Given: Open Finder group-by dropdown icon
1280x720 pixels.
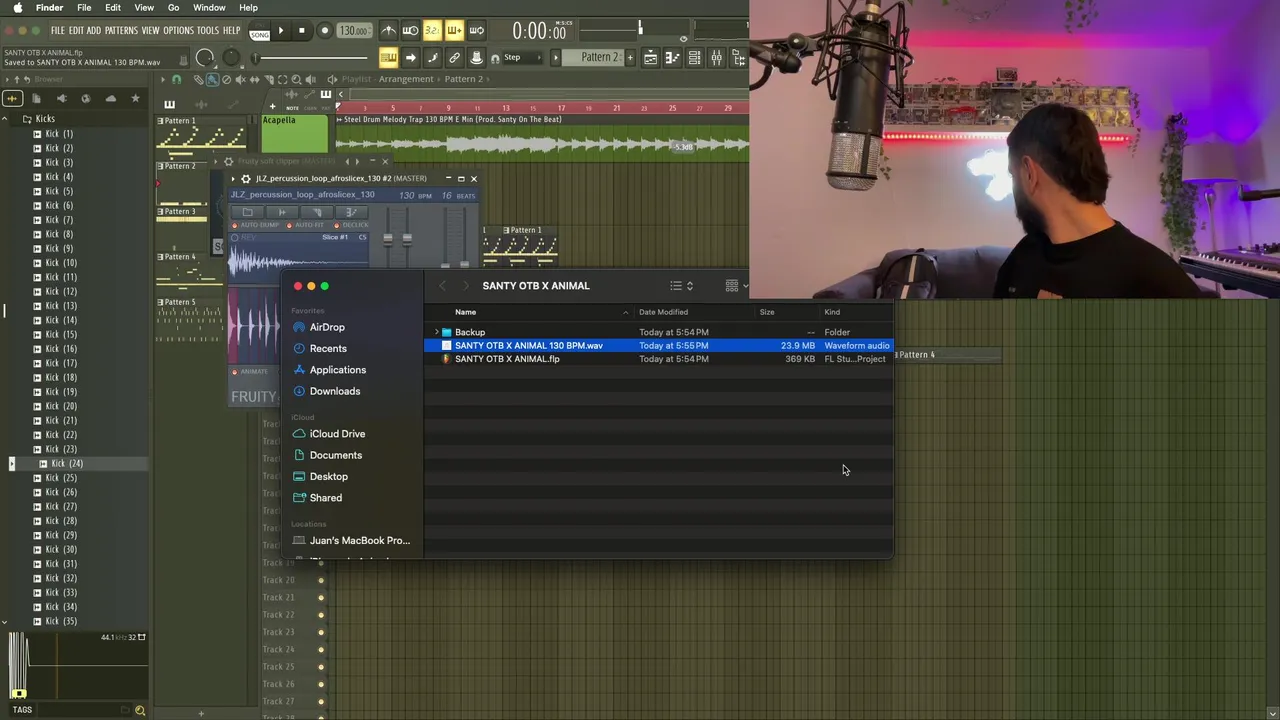Looking at the screenshot, I should pos(735,286).
